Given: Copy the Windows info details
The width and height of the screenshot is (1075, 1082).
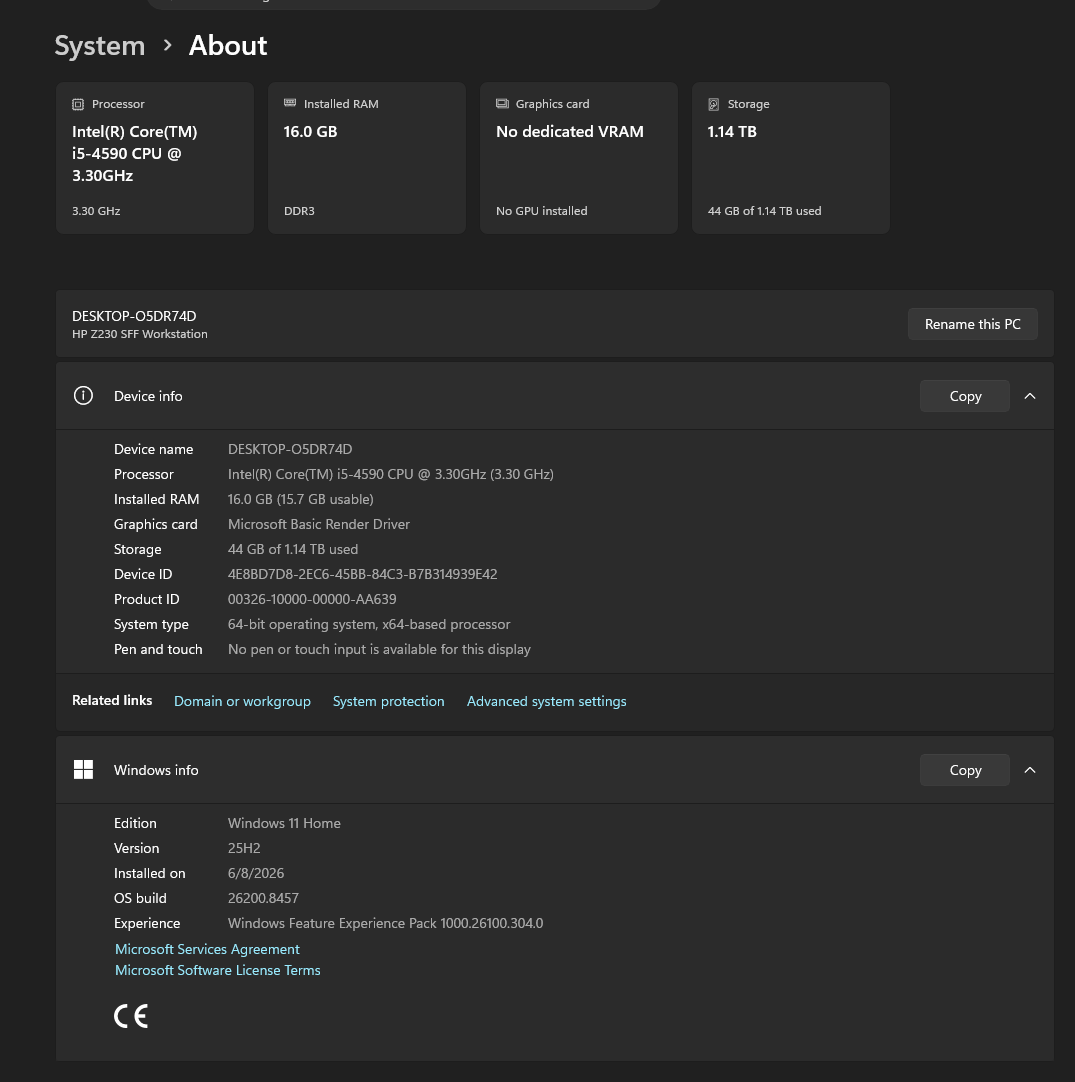Looking at the screenshot, I should click(x=965, y=770).
